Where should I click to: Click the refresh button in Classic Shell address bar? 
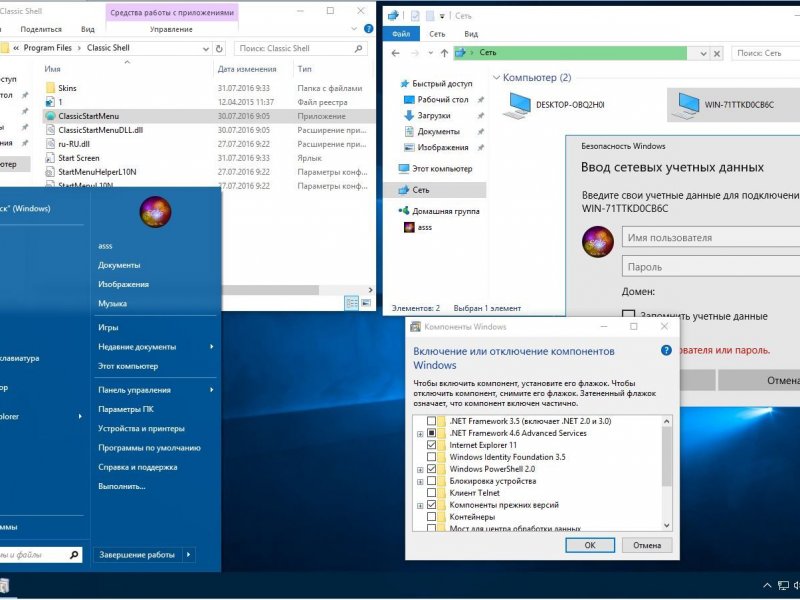tap(219, 48)
